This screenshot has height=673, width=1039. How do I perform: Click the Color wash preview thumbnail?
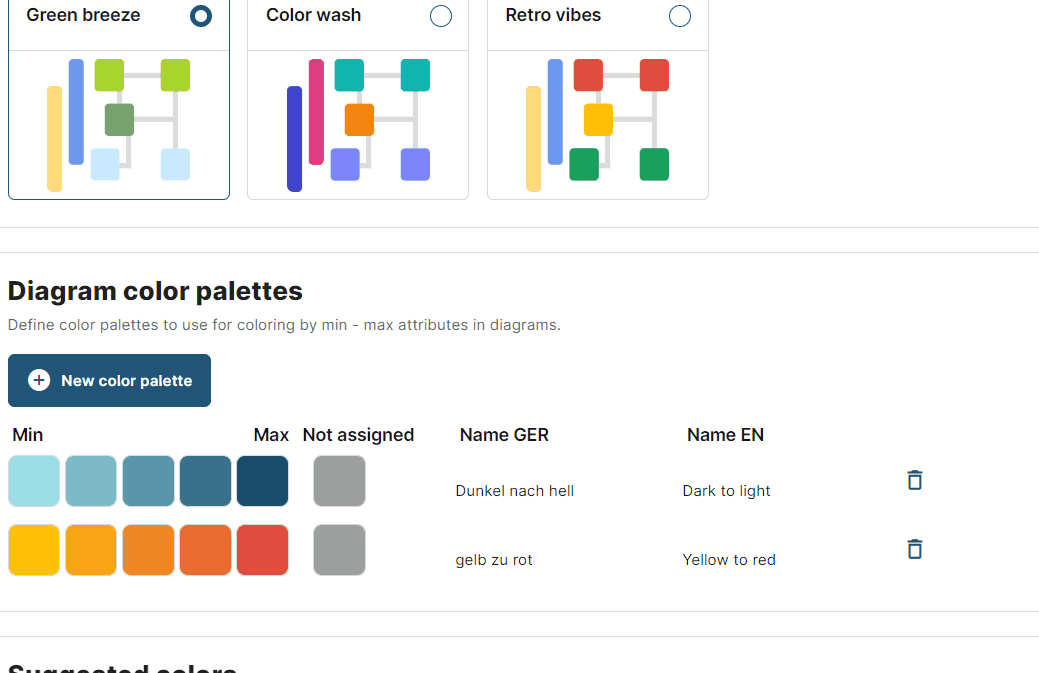click(357, 122)
